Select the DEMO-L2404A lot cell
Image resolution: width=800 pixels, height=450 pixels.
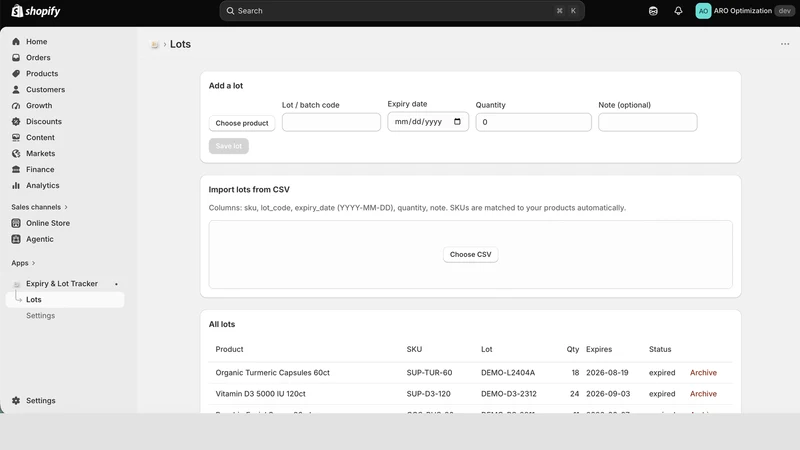[x=508, y=373]
